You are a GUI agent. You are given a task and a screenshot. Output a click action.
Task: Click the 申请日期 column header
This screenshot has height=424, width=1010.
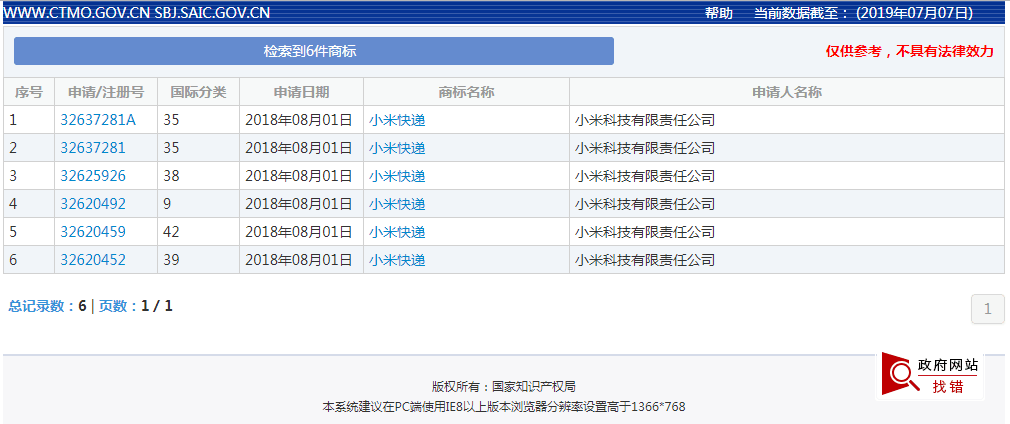click(x=301, y=92)
